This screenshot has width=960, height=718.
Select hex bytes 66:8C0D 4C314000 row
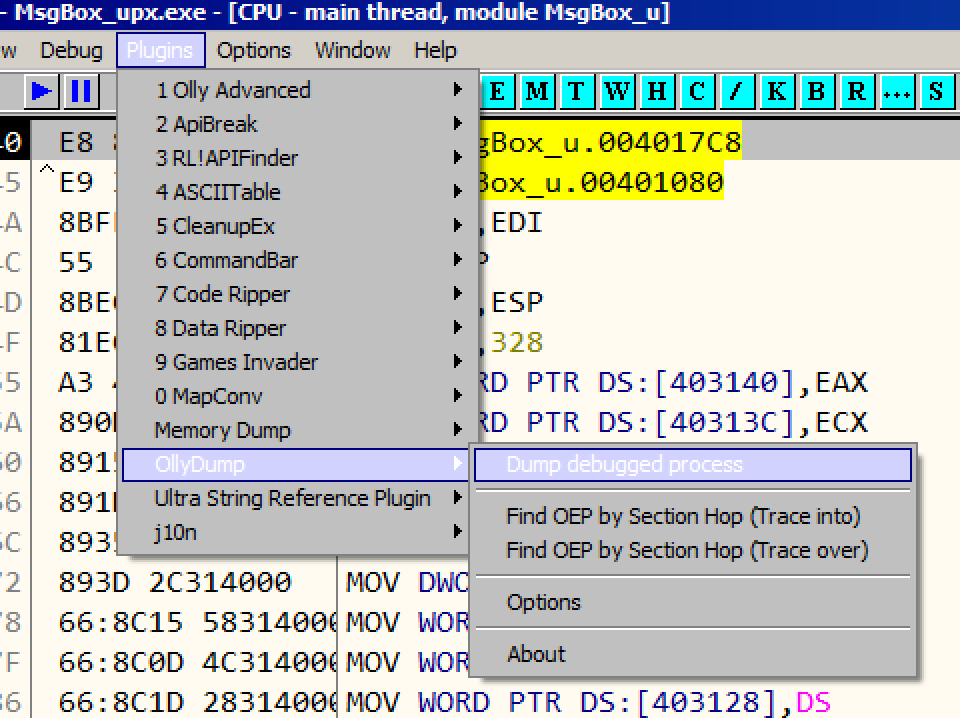[x=197, y=662]
